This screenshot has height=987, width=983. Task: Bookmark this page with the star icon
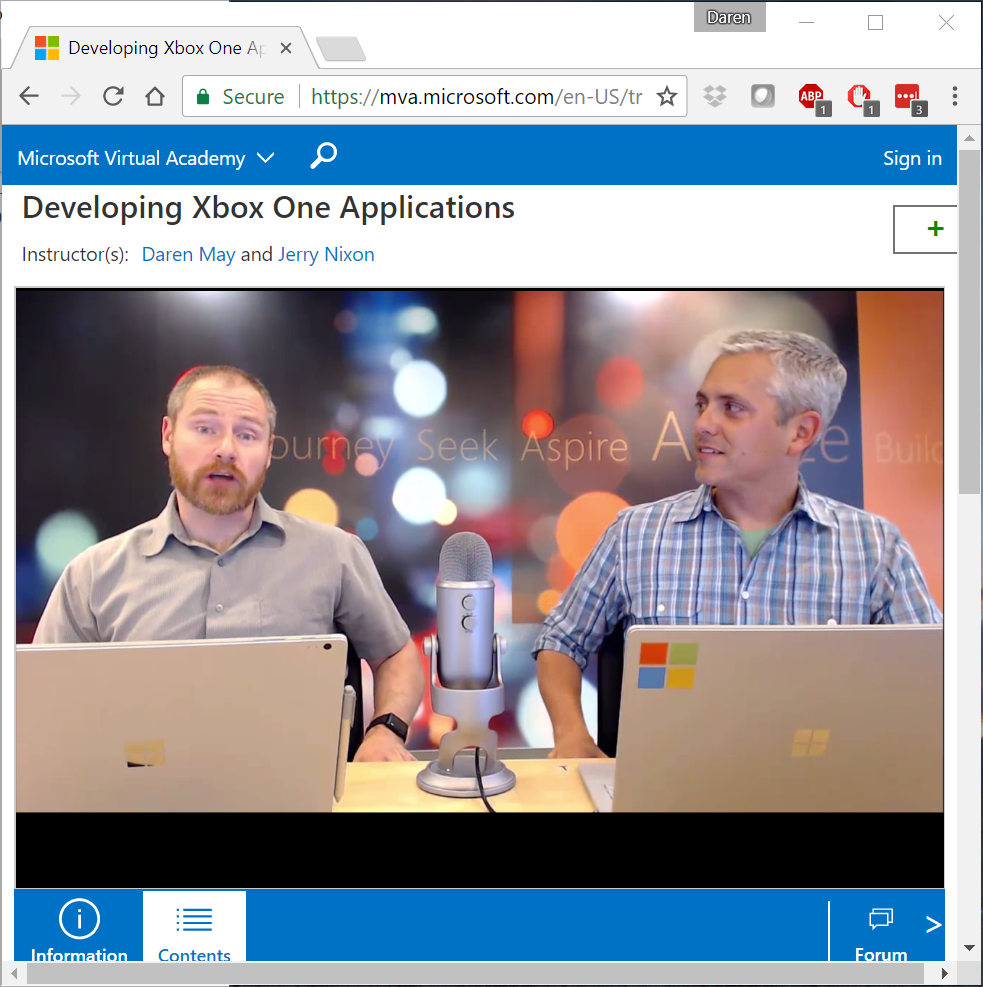click(x=666, y=96)
